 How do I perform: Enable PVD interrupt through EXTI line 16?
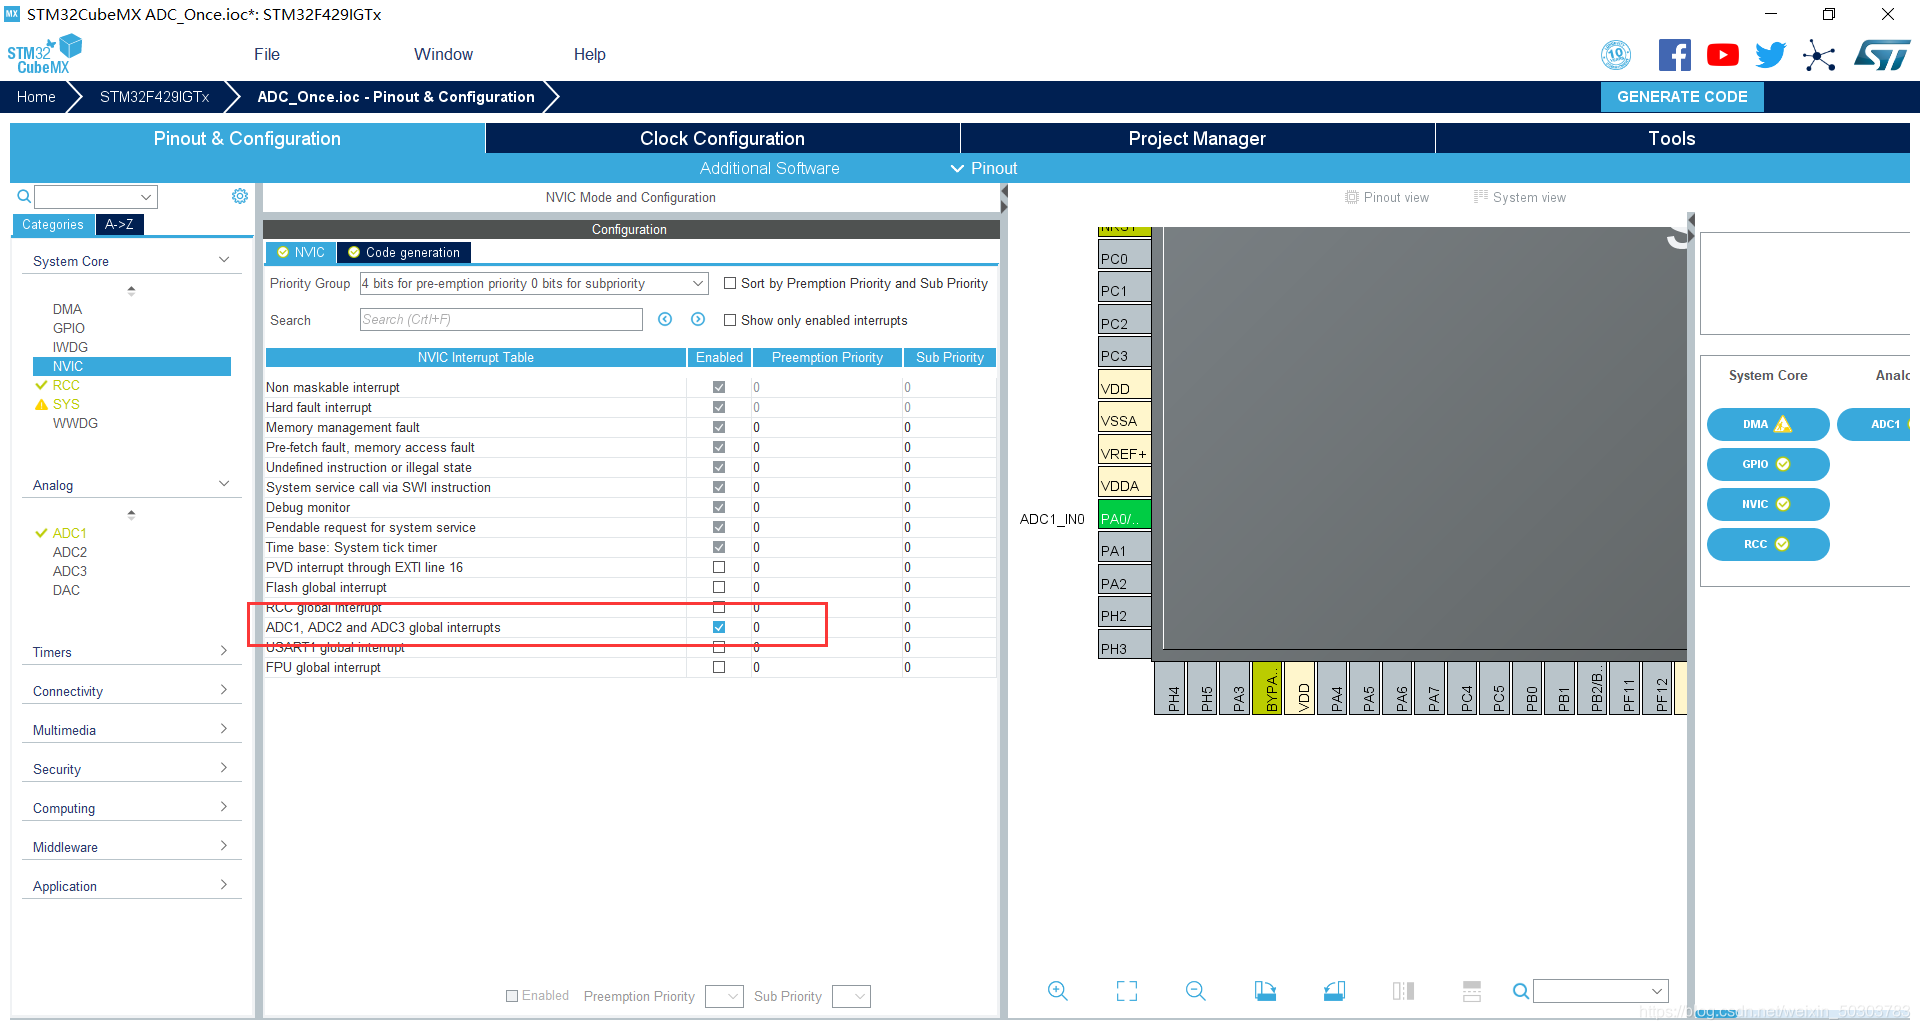coord(718,567)
